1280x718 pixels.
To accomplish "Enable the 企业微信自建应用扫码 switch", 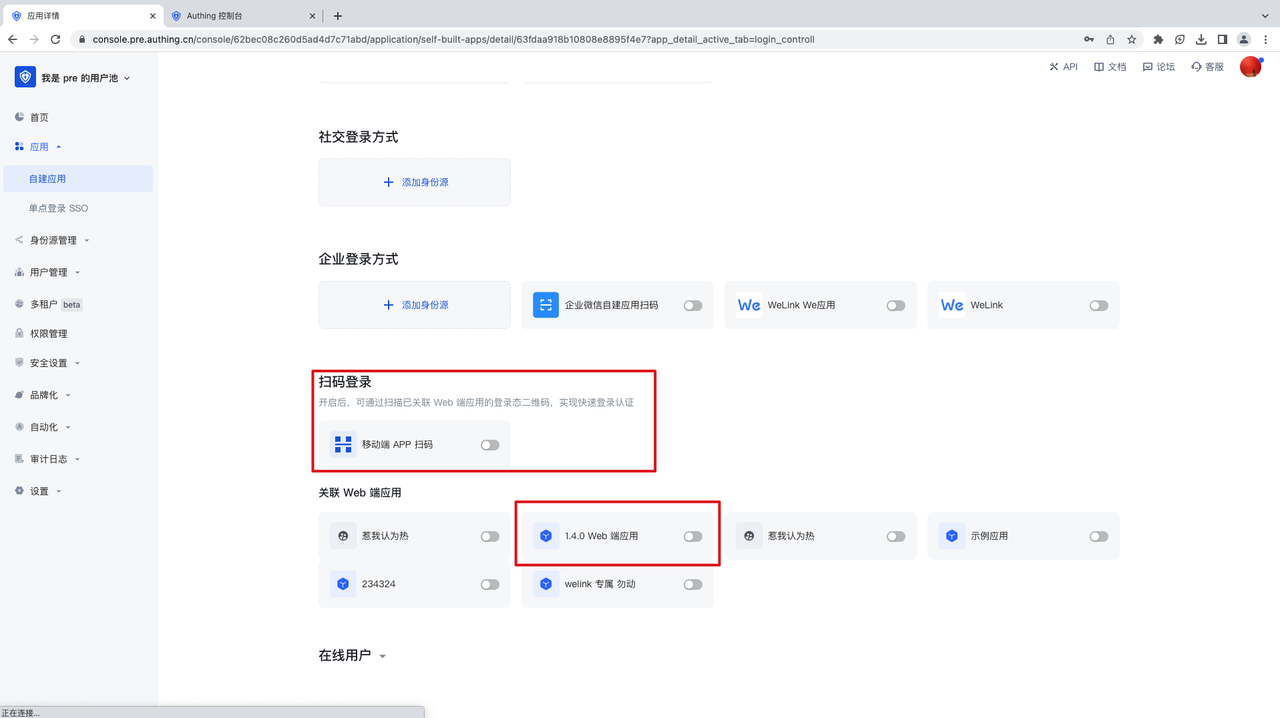I will [x=692, y=306].
